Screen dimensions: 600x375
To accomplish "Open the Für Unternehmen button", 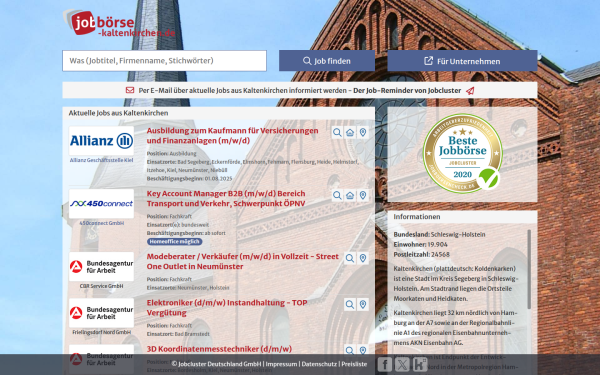I will pyautogui.click(x=462, y=61).
